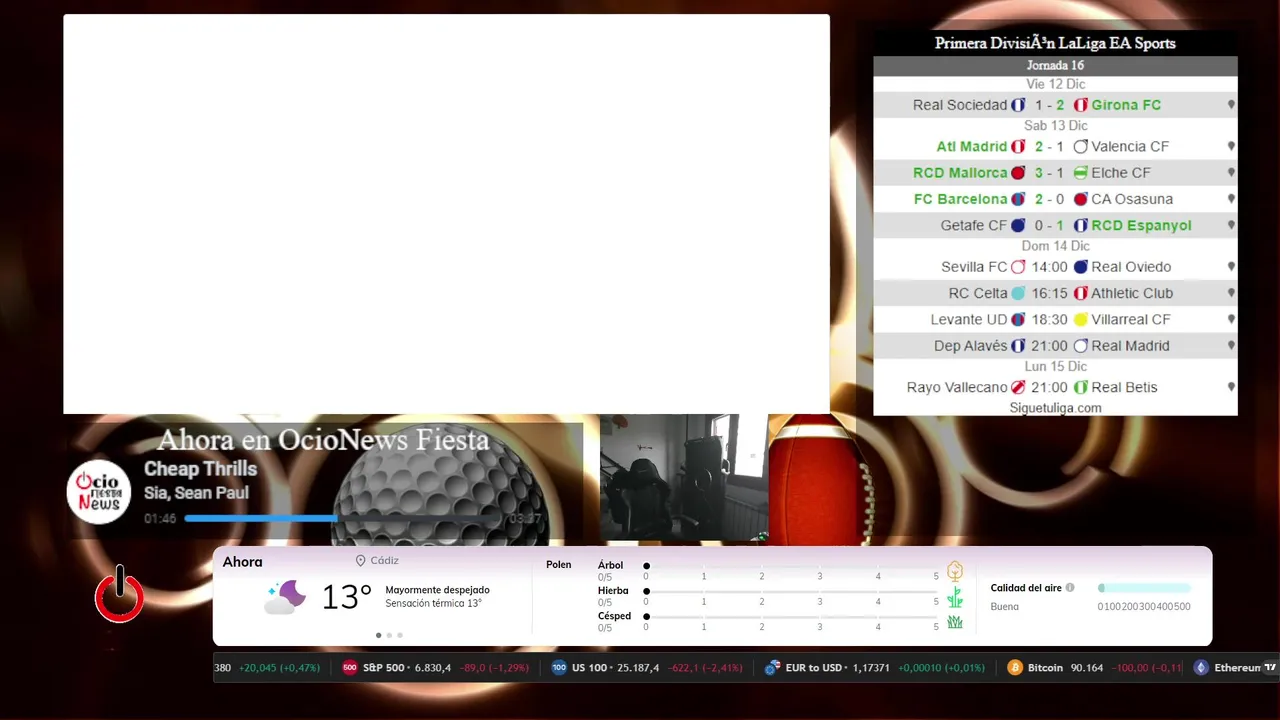Click the OcioNews Fiesta round logo

pos(99,491)
